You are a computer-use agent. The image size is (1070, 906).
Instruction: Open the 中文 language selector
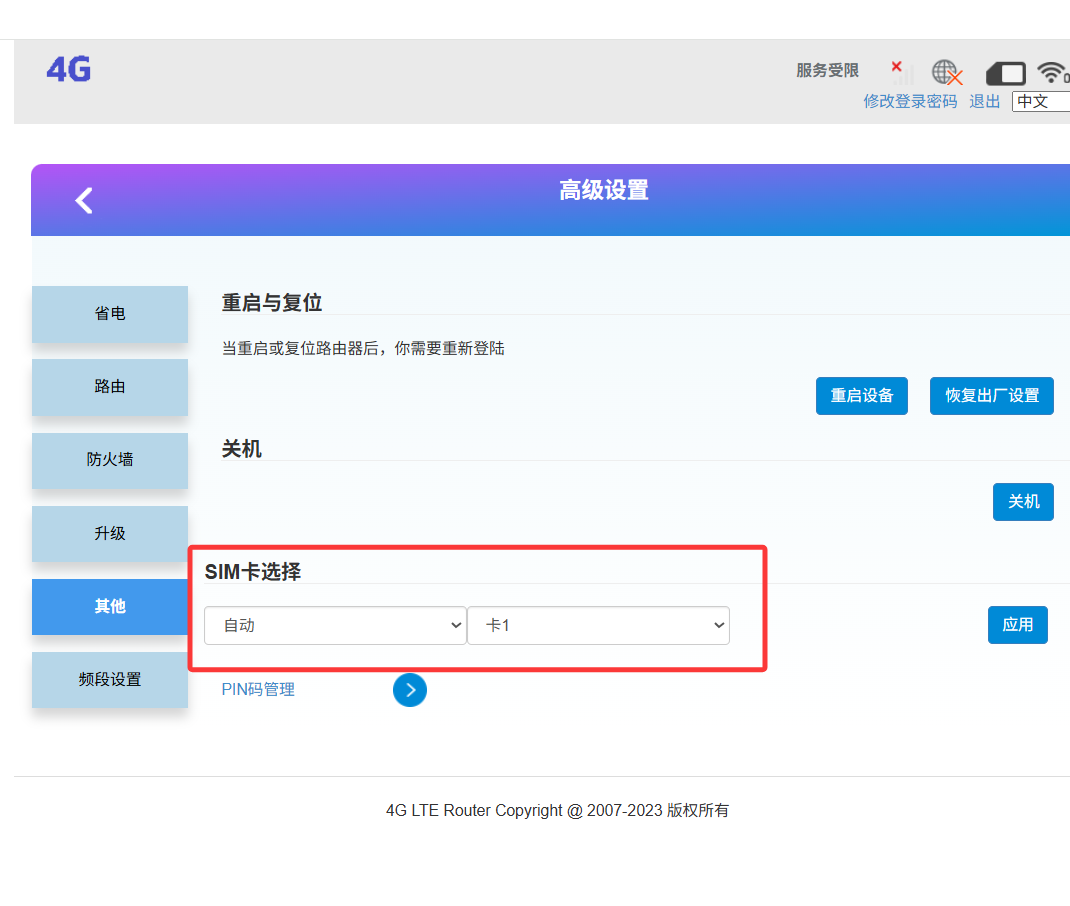[1040, 101]
